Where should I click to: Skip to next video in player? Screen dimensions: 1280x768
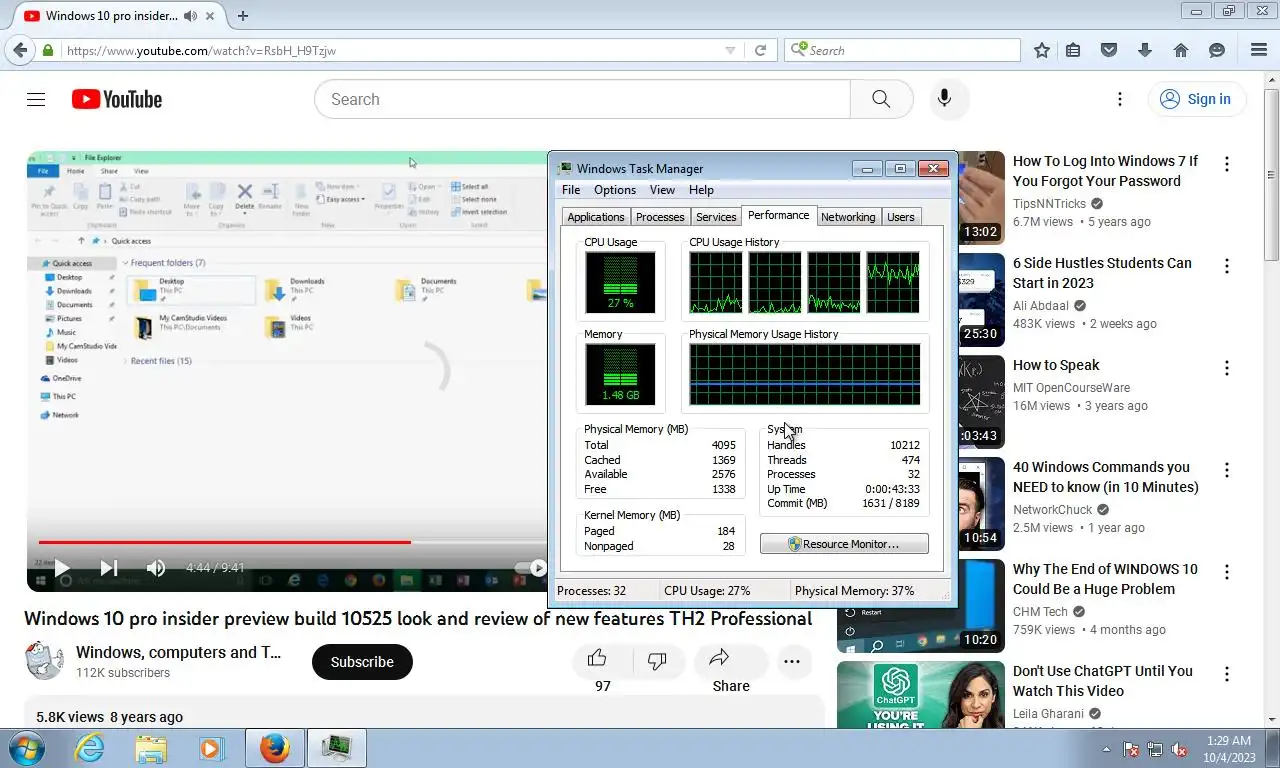[x=108, y=568]
